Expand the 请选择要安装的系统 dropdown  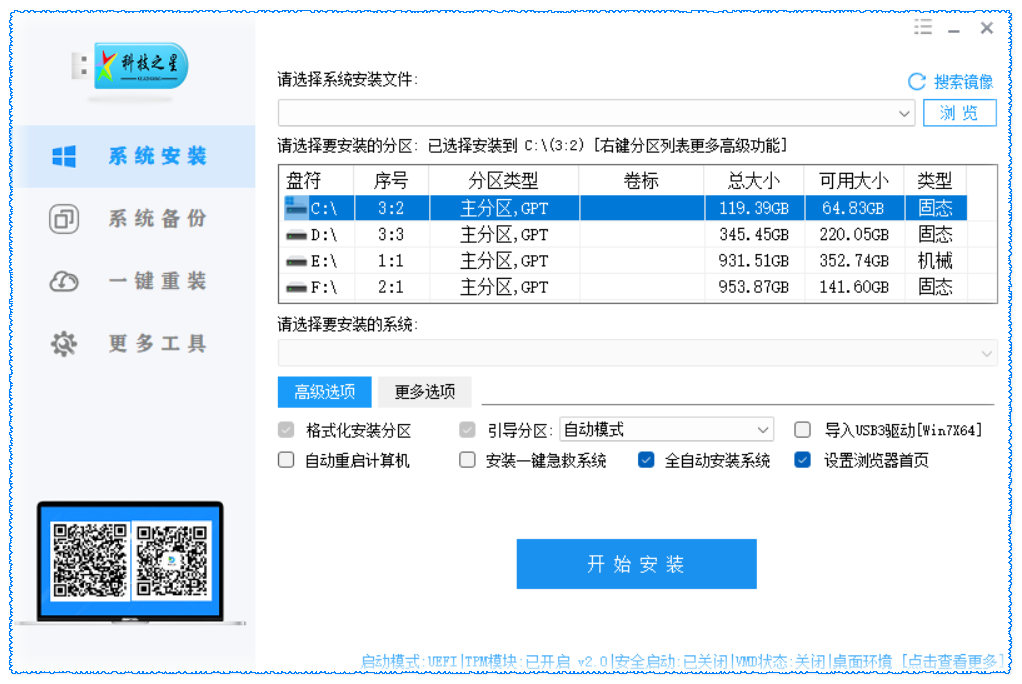[x=987, y=353]
